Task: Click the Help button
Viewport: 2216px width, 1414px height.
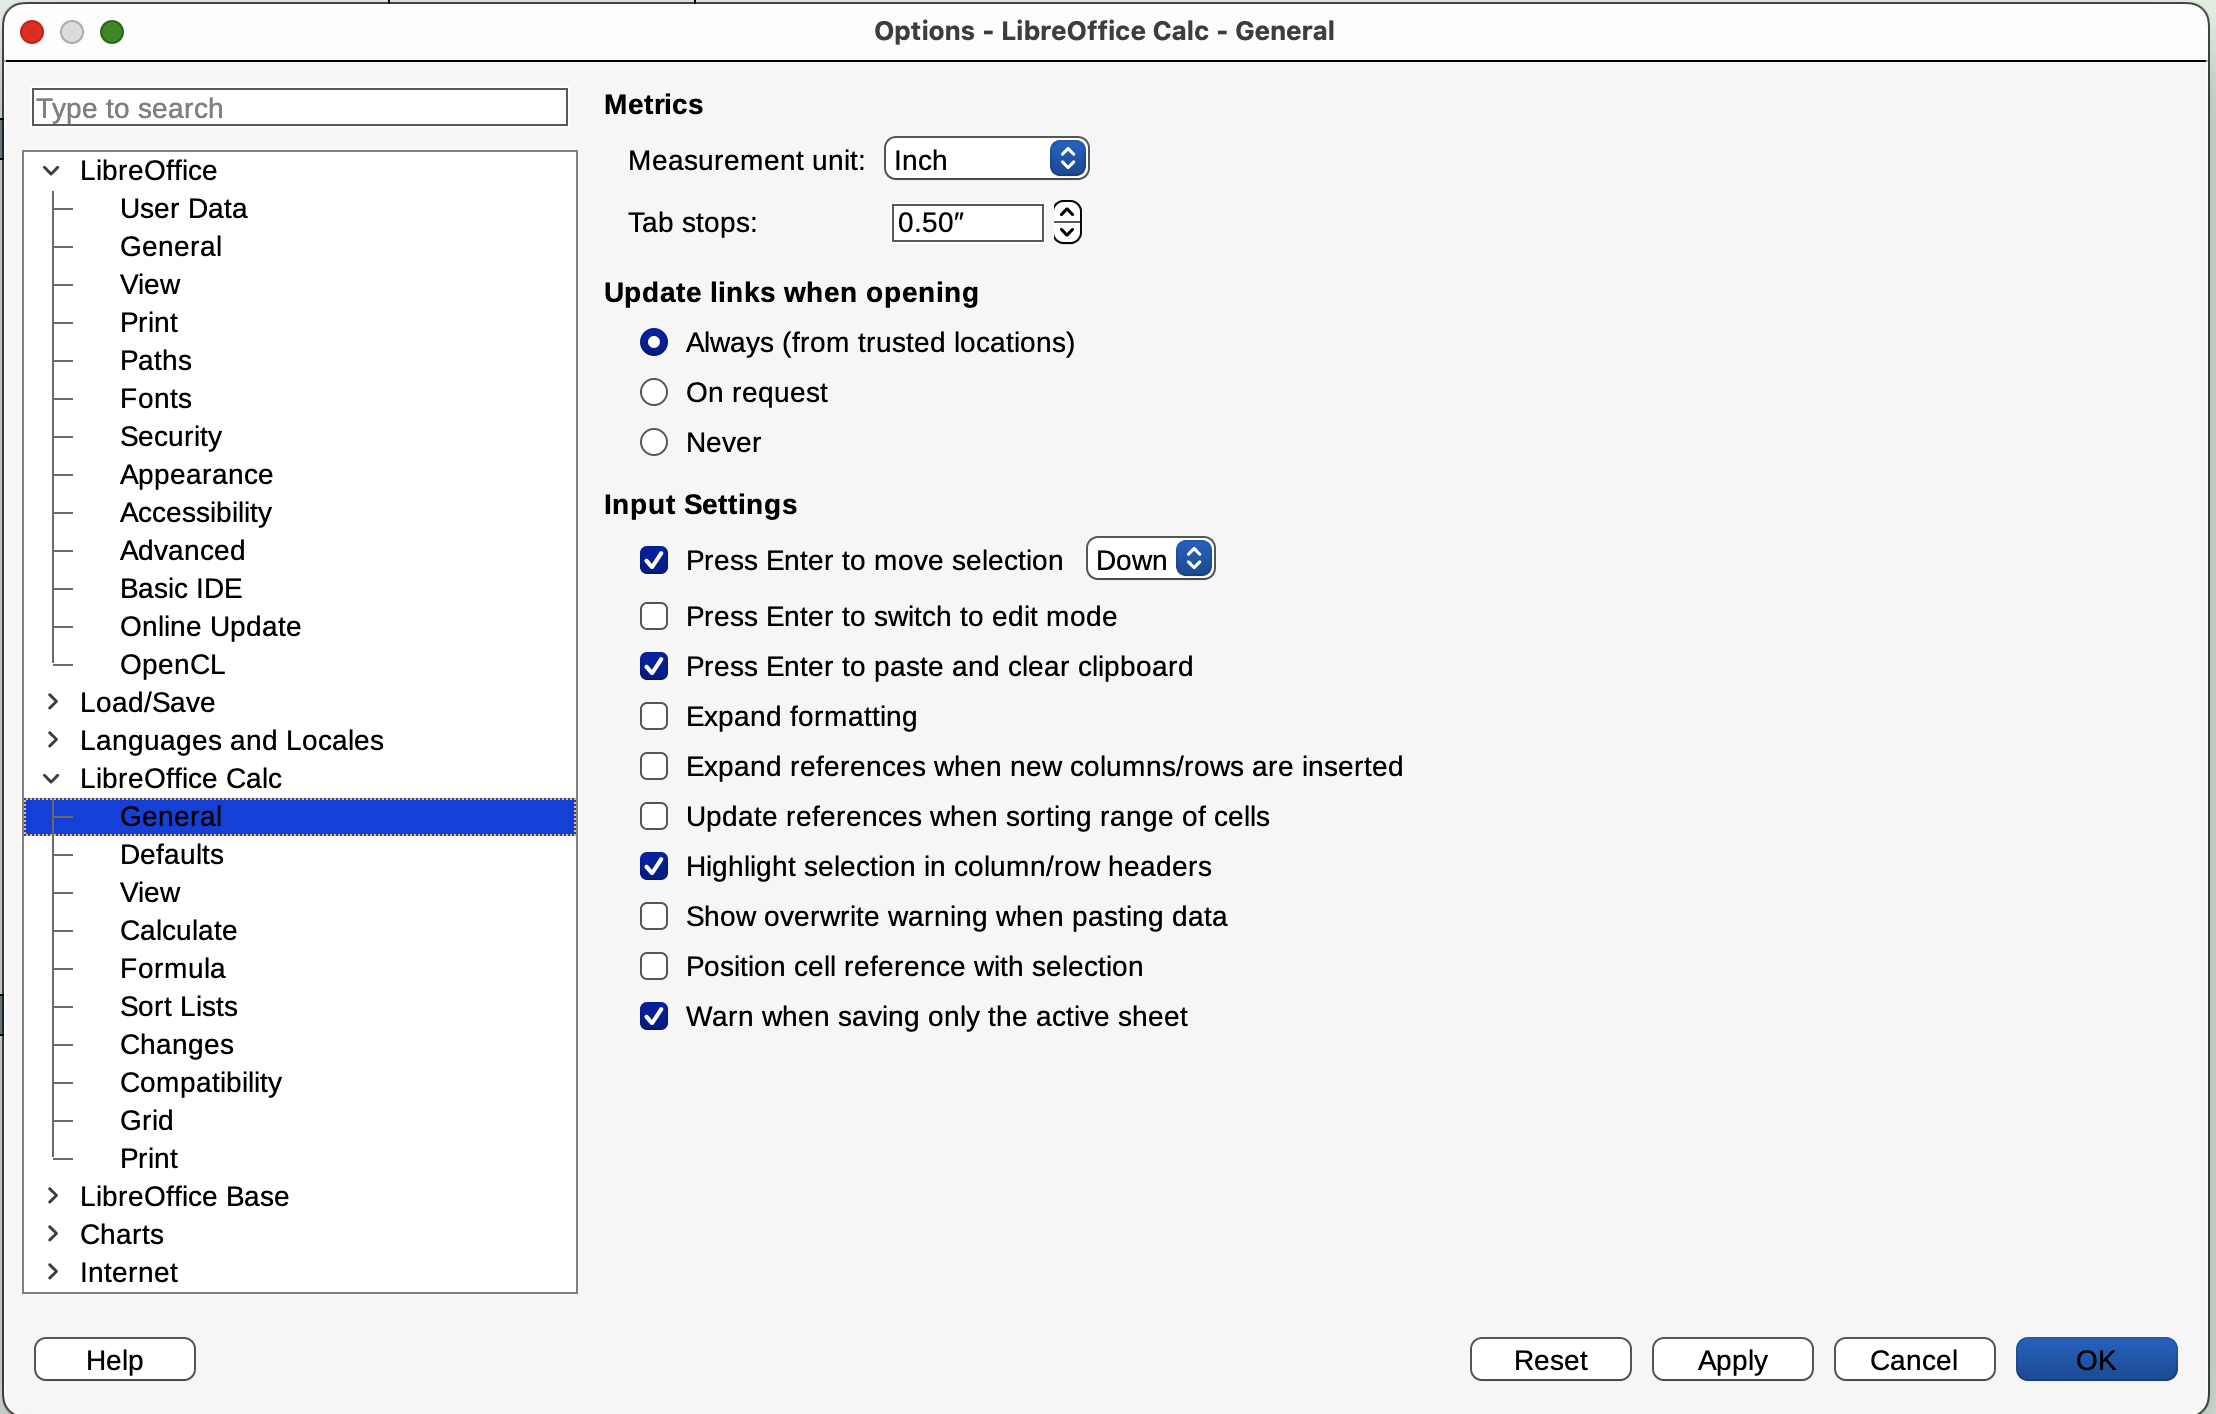Action: pos(115,1360)
